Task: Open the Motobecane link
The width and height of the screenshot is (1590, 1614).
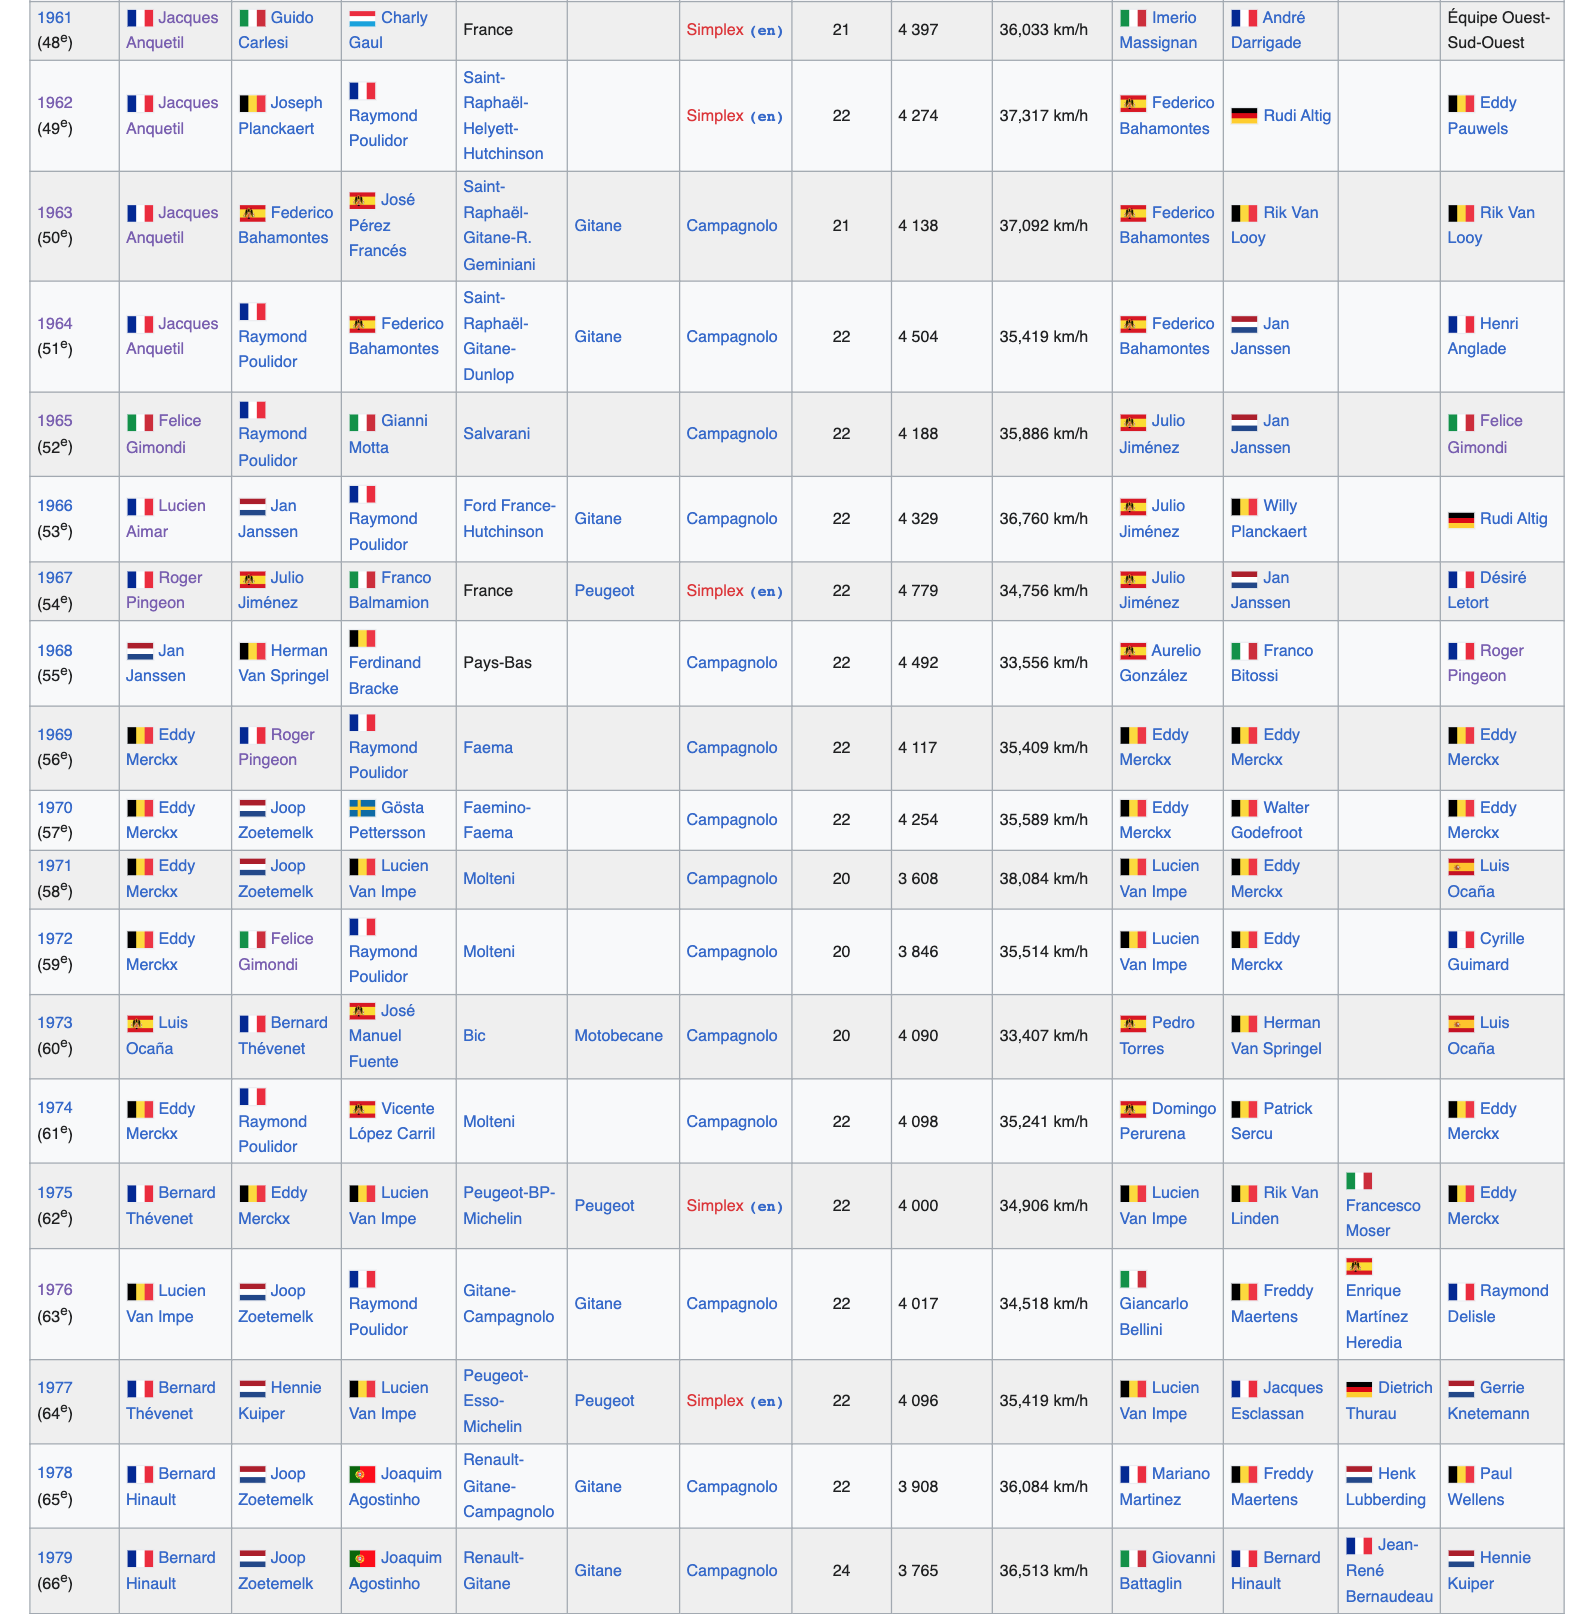Action: [618, 1036]
